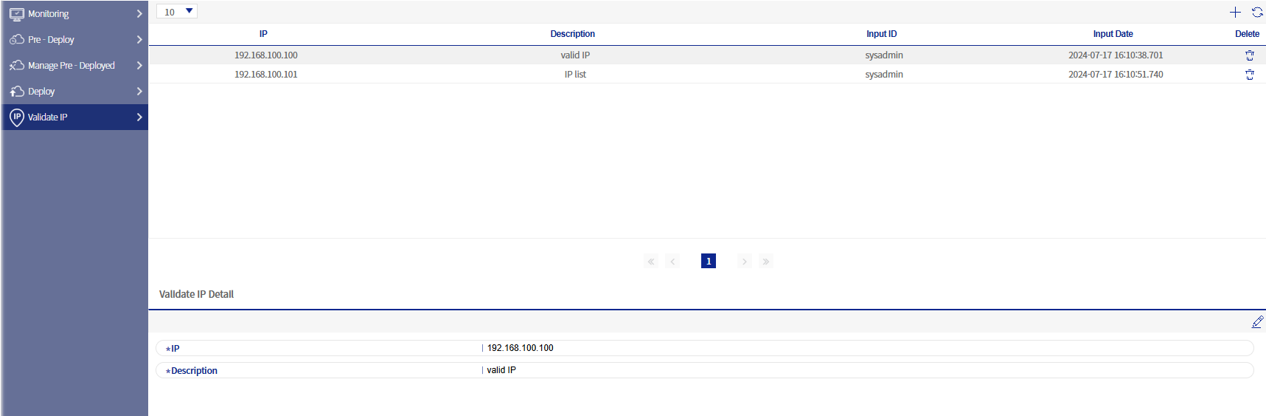The height and width of the screenshot is (416, 1266).
Task: Click the next page arrow
Action: tap(744, 261)
